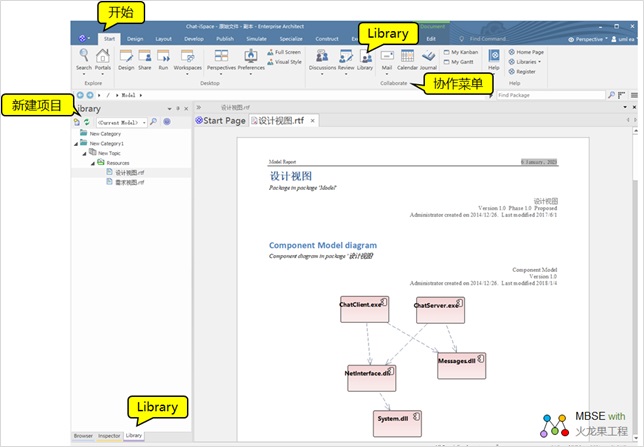Click the Search icon in Explore group

pyautogui.click(x=84, y=60)
